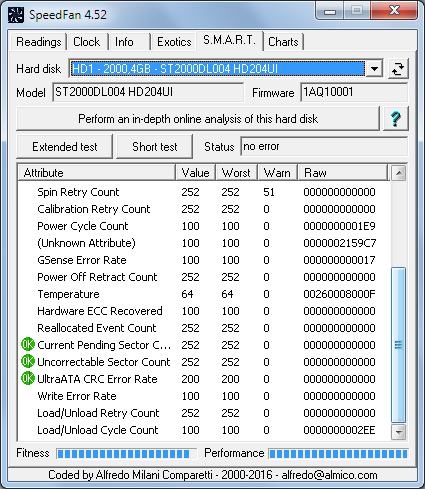Switch to the Readings tab
425x489 pixels.
38,42
